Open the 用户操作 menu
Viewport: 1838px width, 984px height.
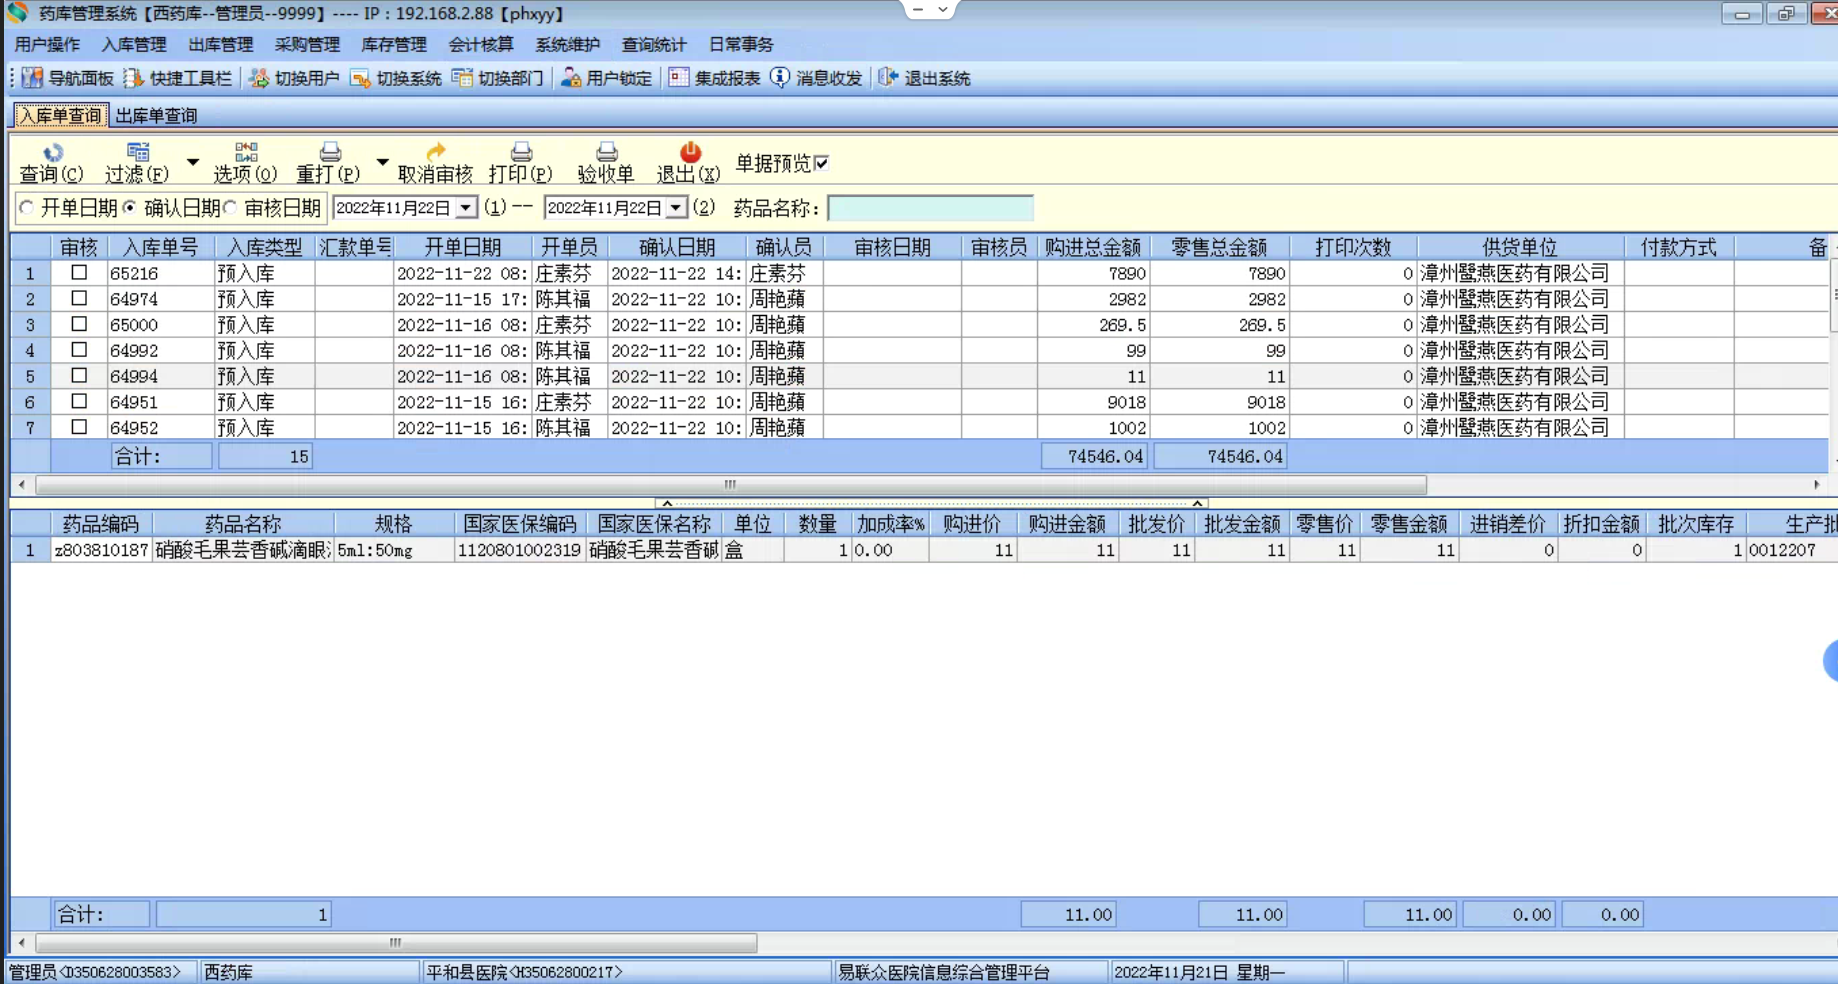pyautogui.click(x=47, y=44)
